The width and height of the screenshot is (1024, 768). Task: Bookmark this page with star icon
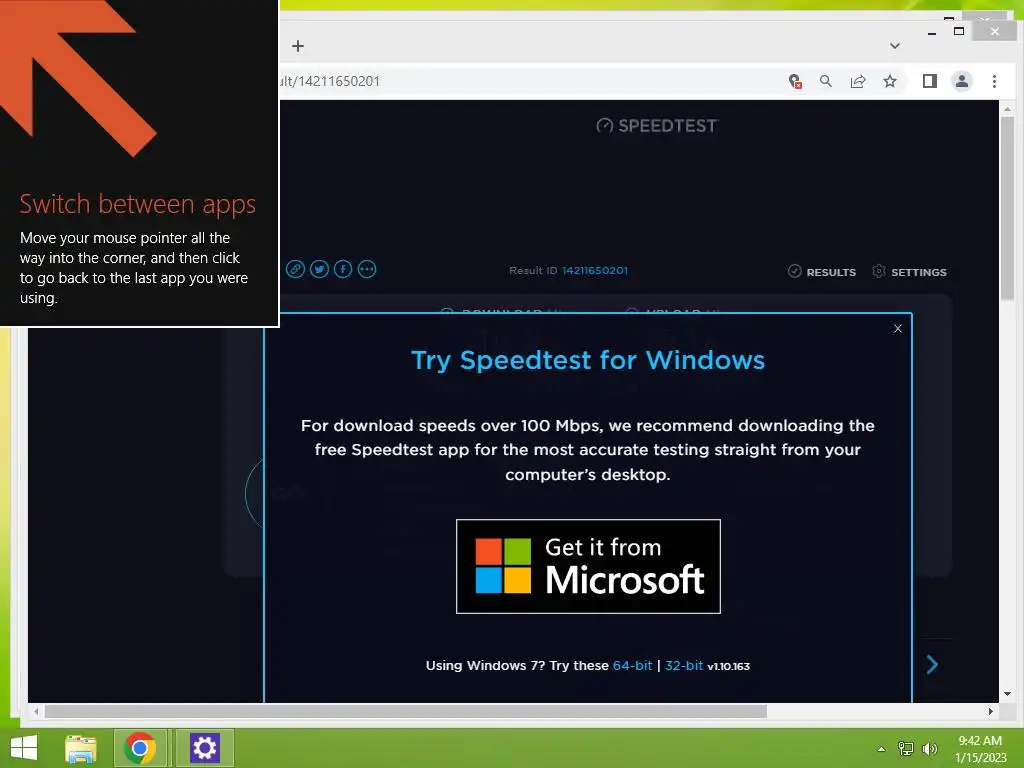click(x=889, y=81)
